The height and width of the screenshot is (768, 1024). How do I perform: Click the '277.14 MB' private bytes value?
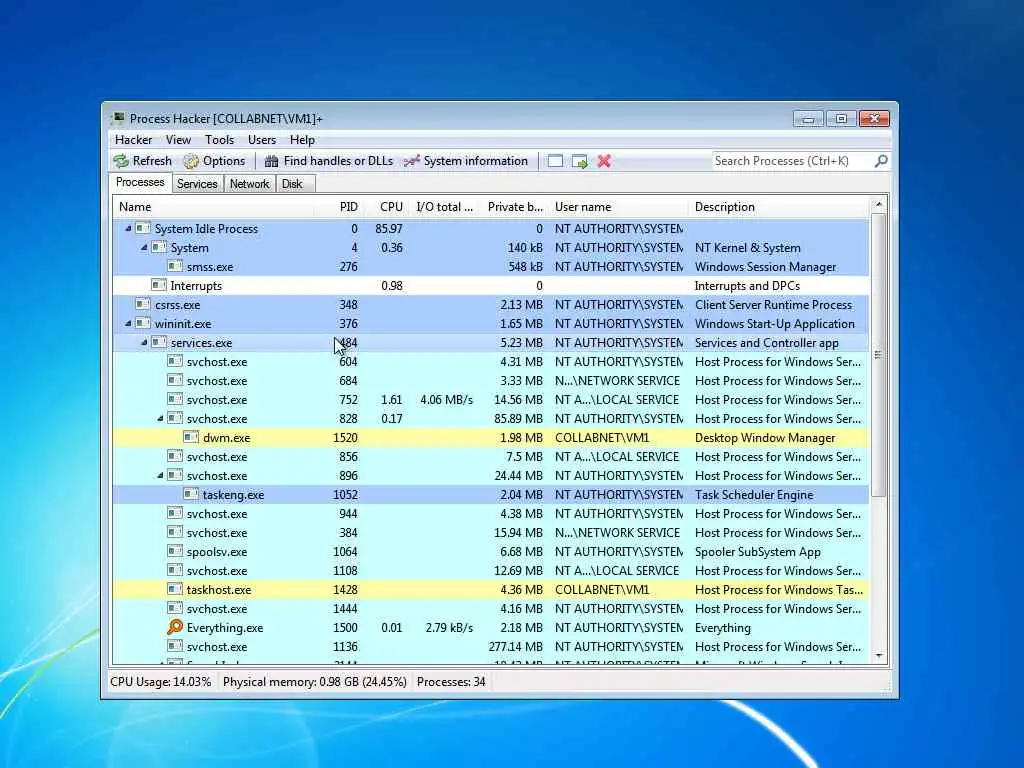coord(515,647)
